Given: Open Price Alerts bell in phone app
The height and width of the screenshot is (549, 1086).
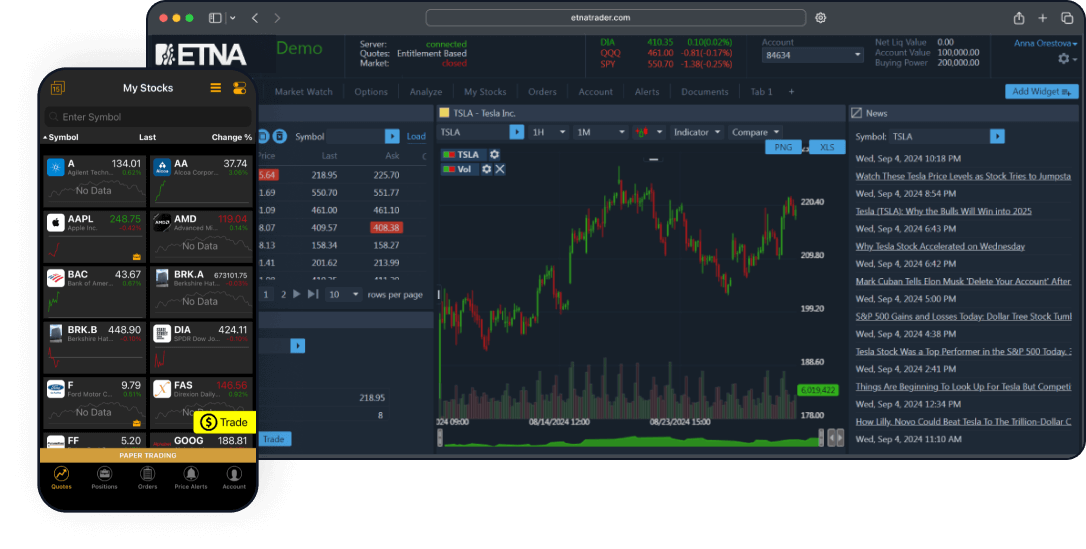Looking at the screenshot, I should [x=190, y=478].
